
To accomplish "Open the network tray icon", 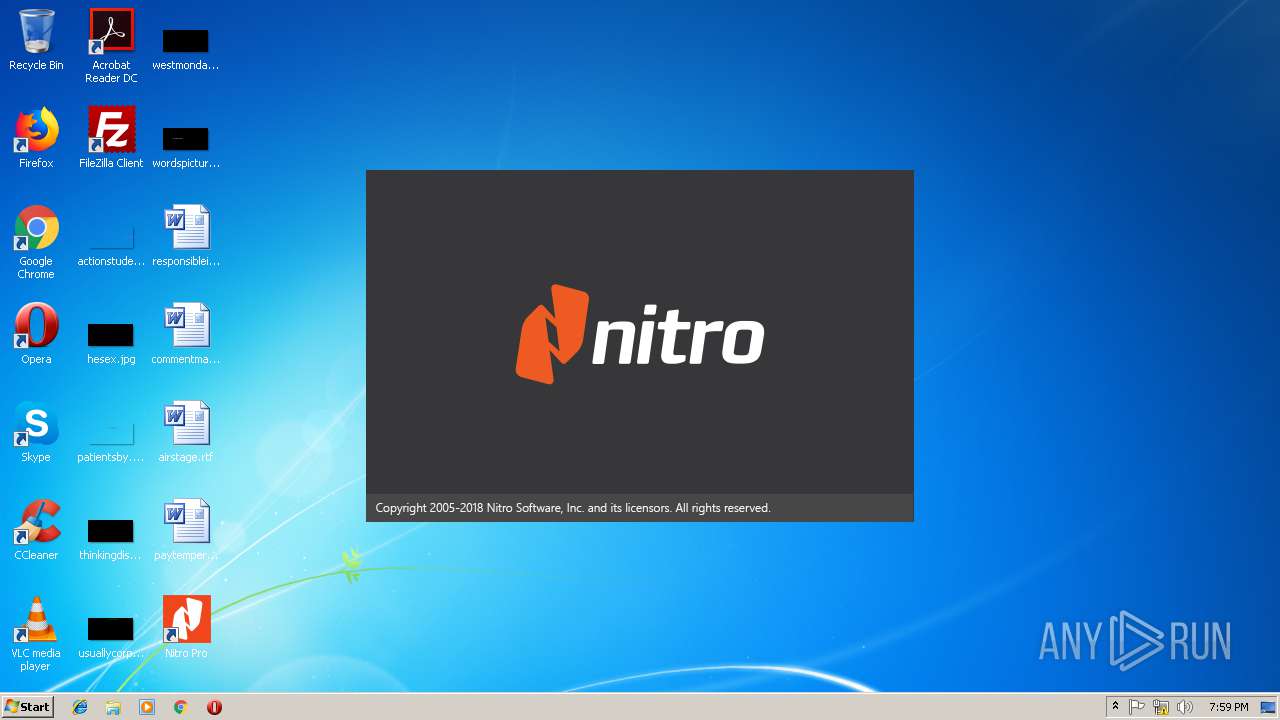I will click(x=1161, y=707).
